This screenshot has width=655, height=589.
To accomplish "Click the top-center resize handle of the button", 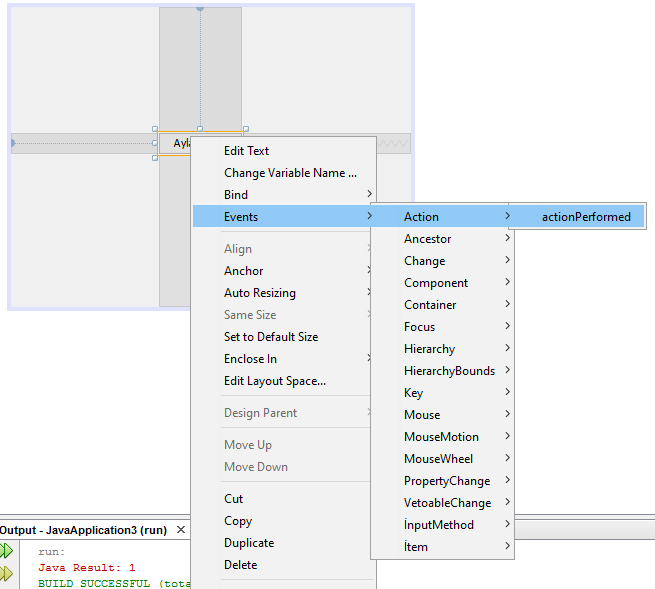I will [200, 129].
